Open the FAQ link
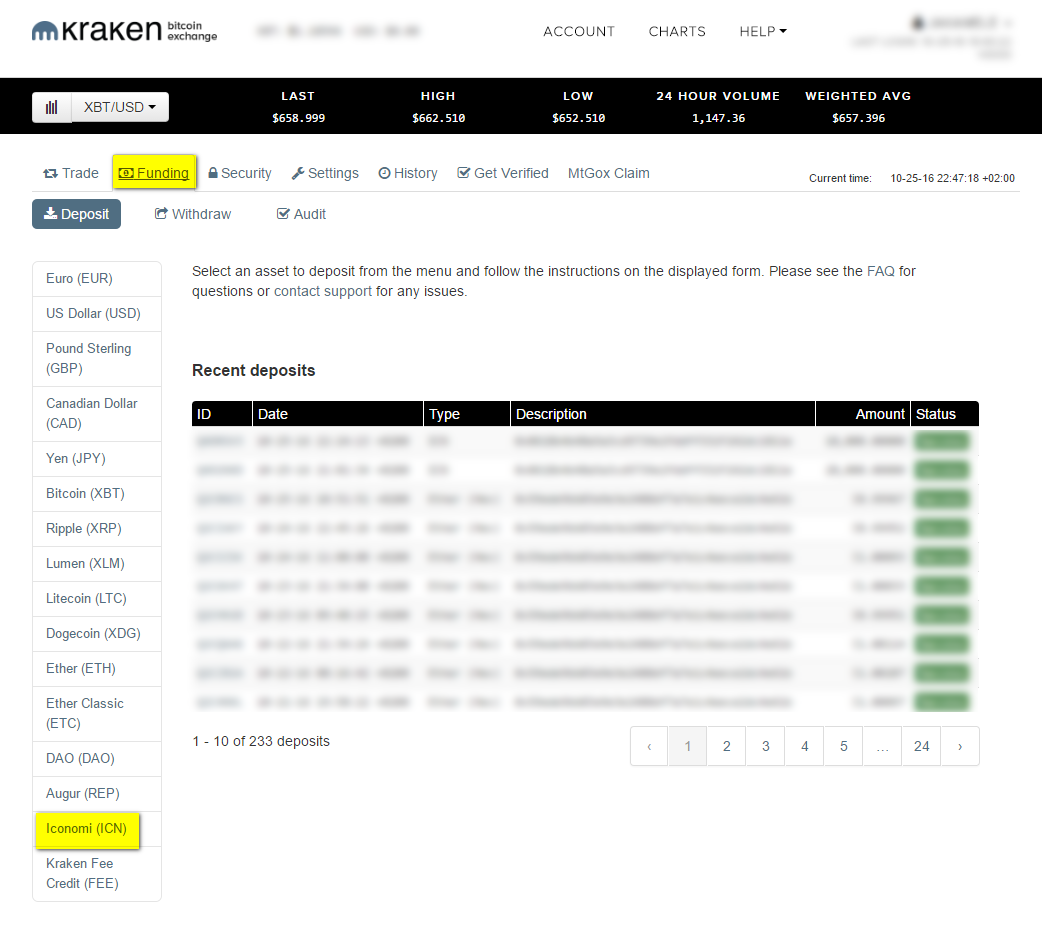The height and width of the screenshot is (928, 1042). [x=881, y=271]
